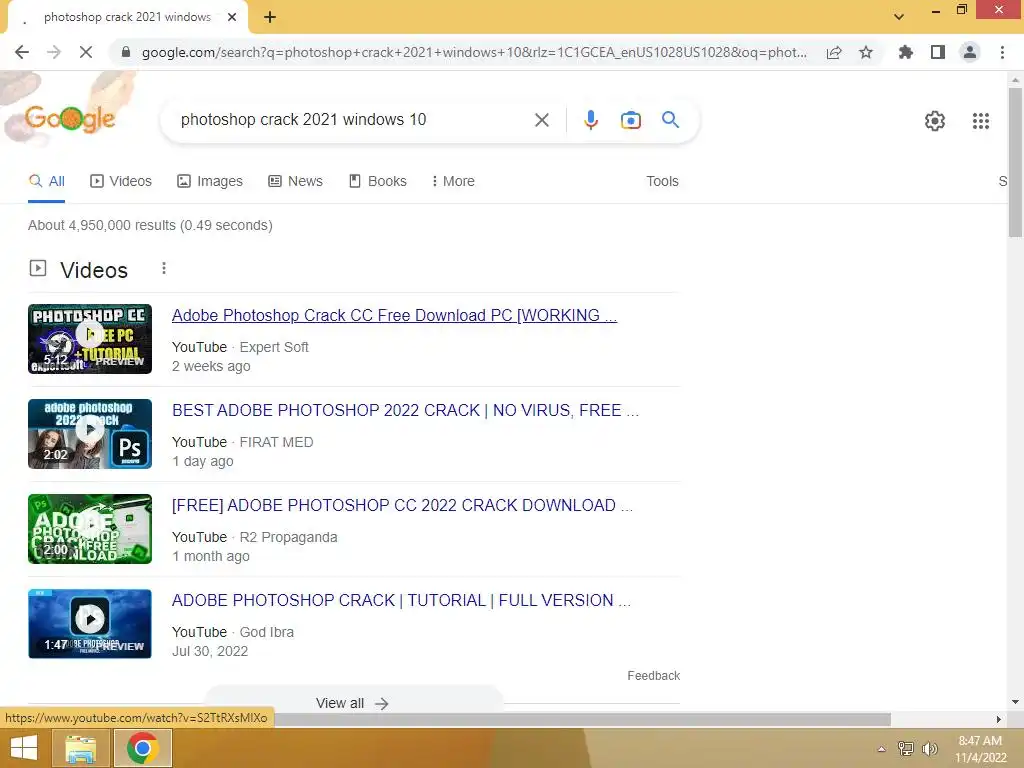The image size is (1024, 768).
Task: Open Adobe Photoshop Crack CC Free Download link
Action: tap(394, 315)
